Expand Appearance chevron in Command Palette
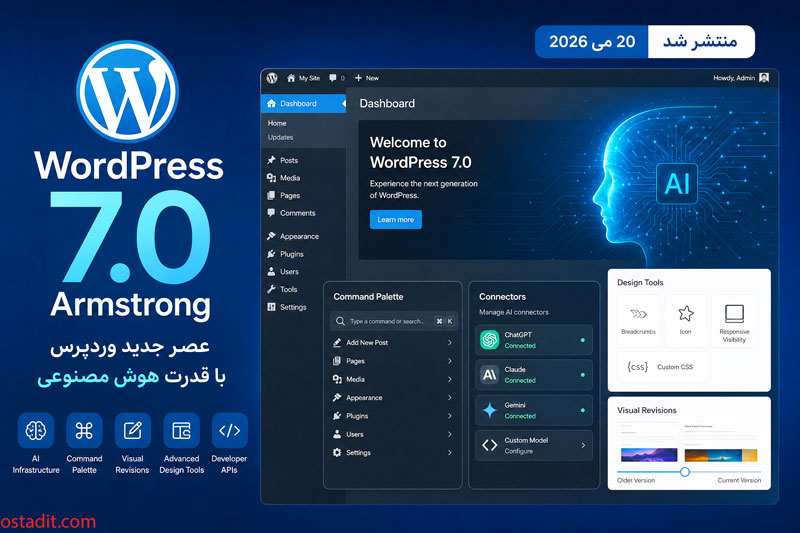The image size is (800, 533). 449,397
